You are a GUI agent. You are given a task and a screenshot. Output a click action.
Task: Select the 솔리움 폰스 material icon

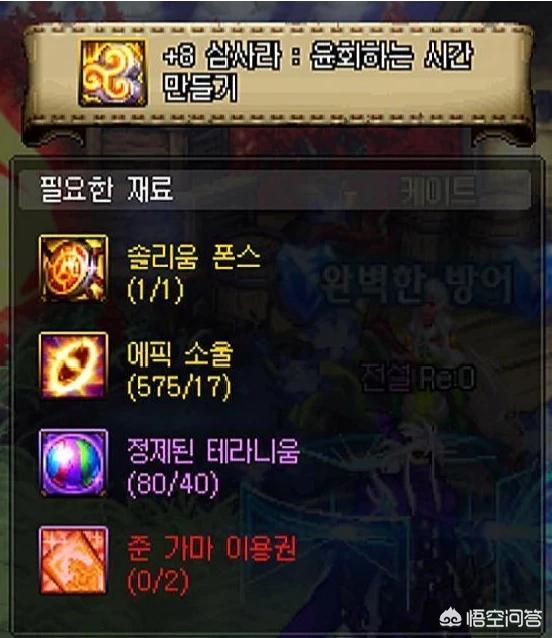[74, 268]
